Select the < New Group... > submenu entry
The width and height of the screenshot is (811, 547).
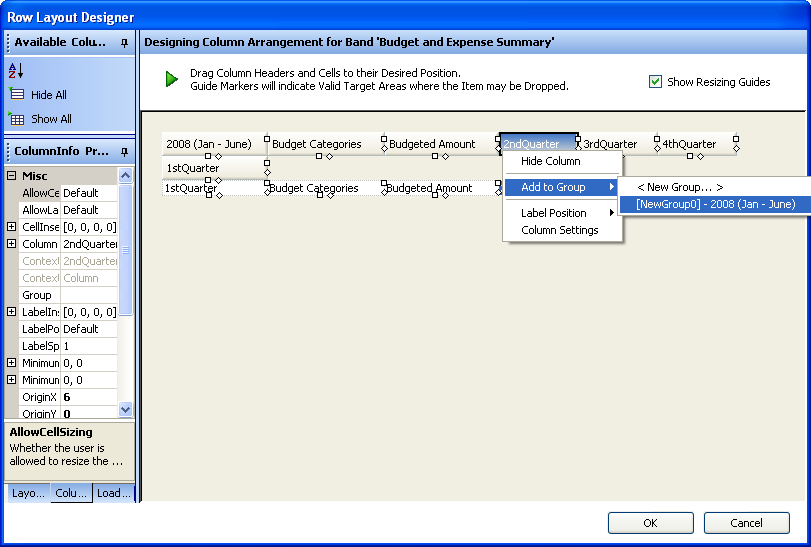click(x=680, y=187)
